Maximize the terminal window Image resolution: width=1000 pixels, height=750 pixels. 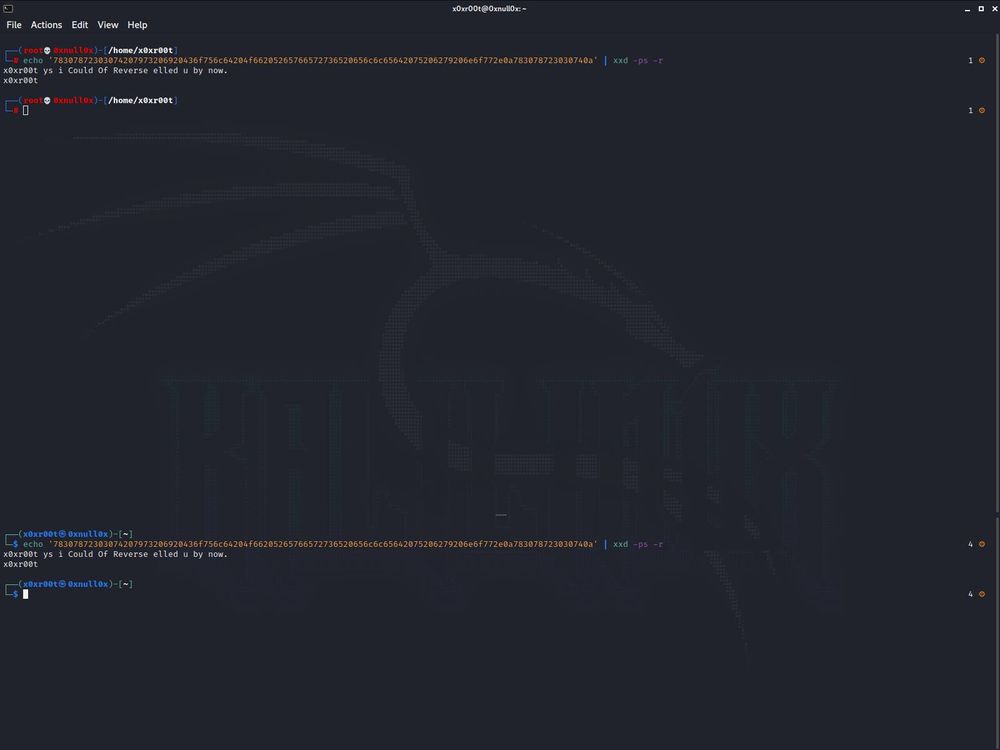(979, 8)
